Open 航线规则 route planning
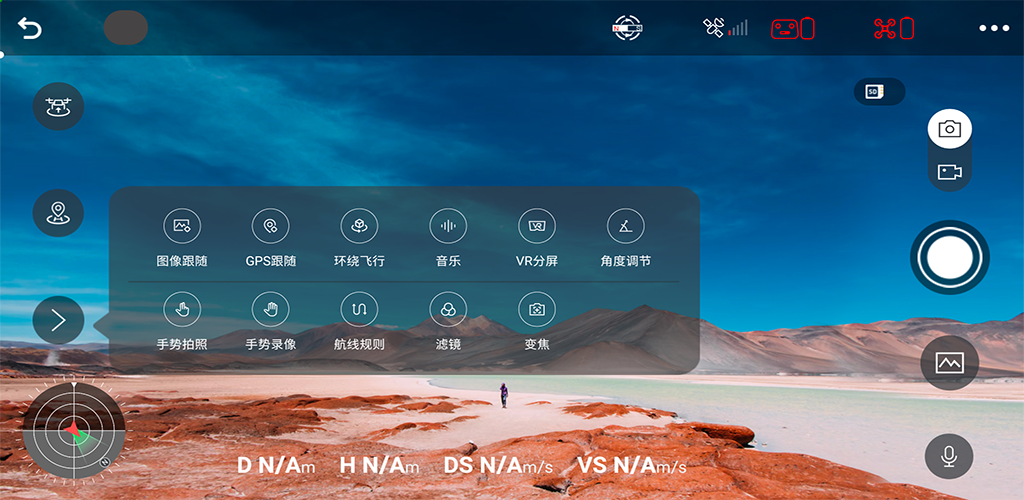 (x=359, y=309)
